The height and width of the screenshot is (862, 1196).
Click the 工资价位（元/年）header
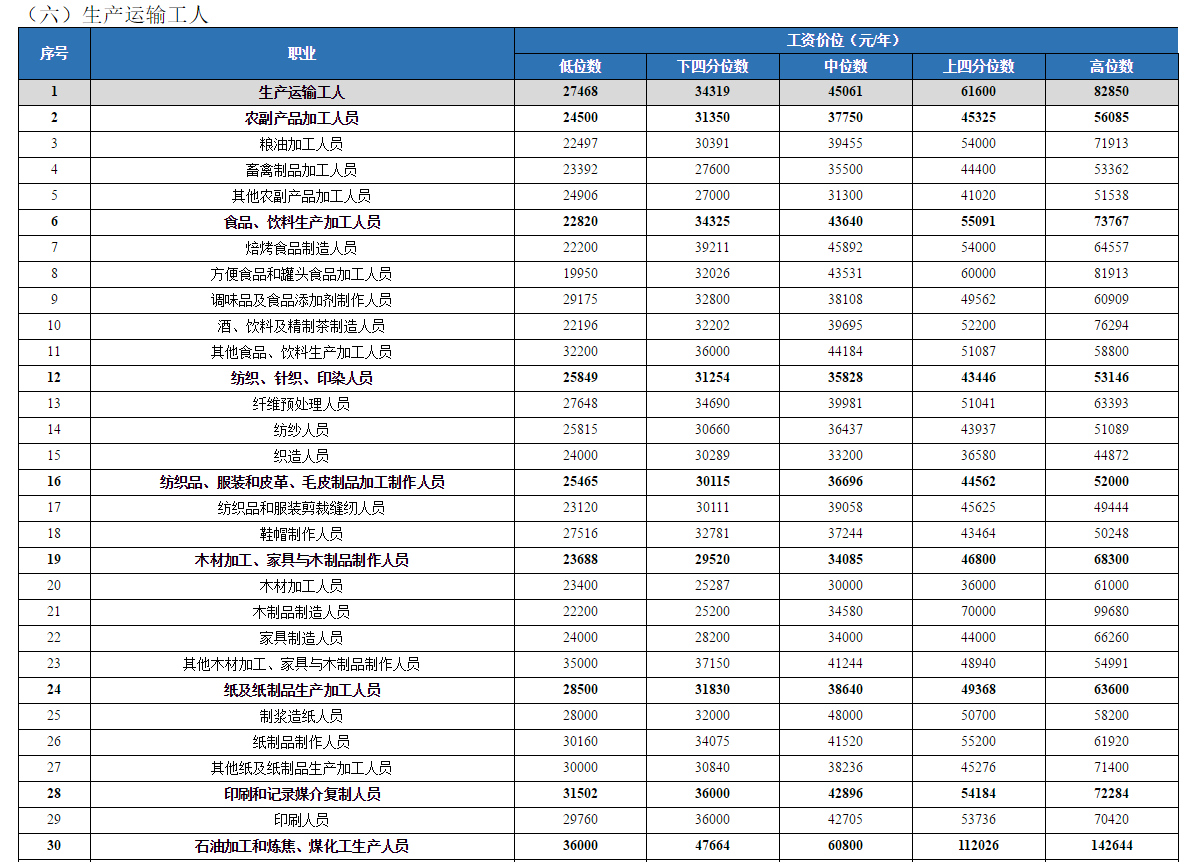[x=846, y=40]
